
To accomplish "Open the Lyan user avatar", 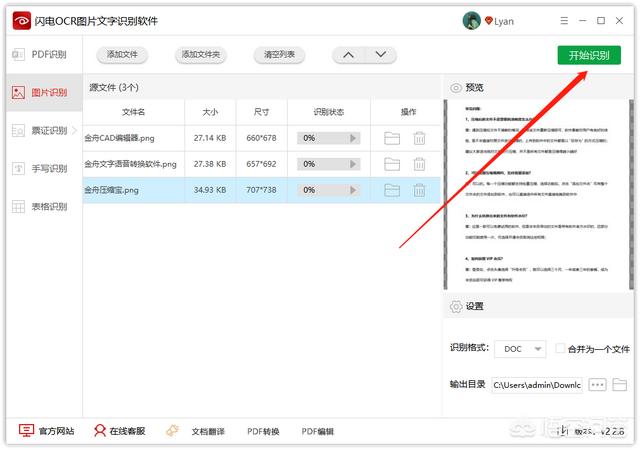I will click(471, 20).
